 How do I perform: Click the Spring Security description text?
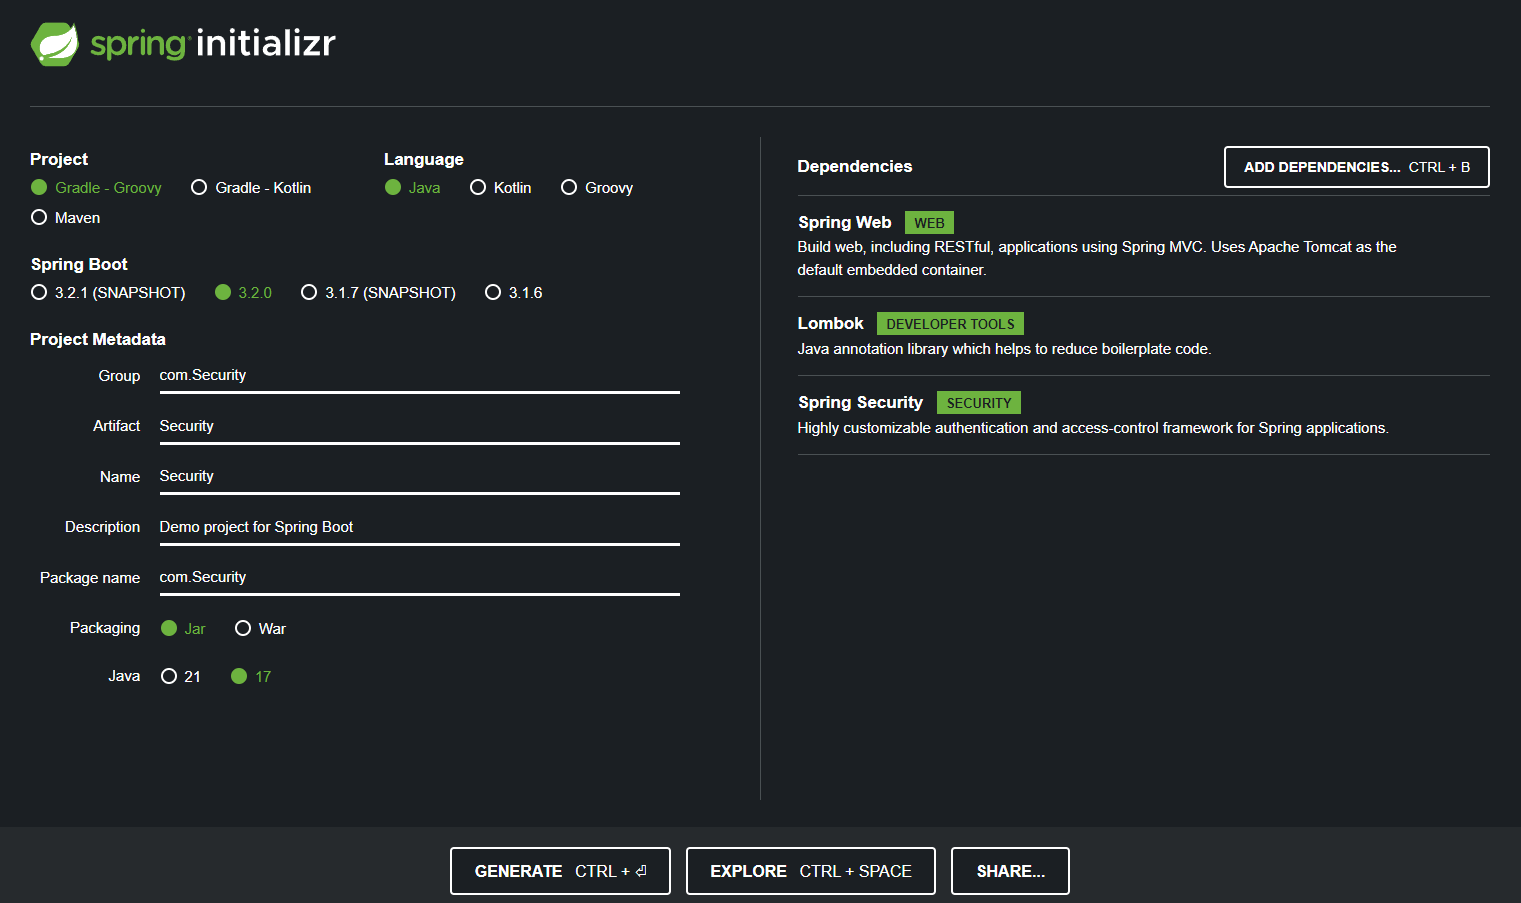click(x=1093, y=428)
